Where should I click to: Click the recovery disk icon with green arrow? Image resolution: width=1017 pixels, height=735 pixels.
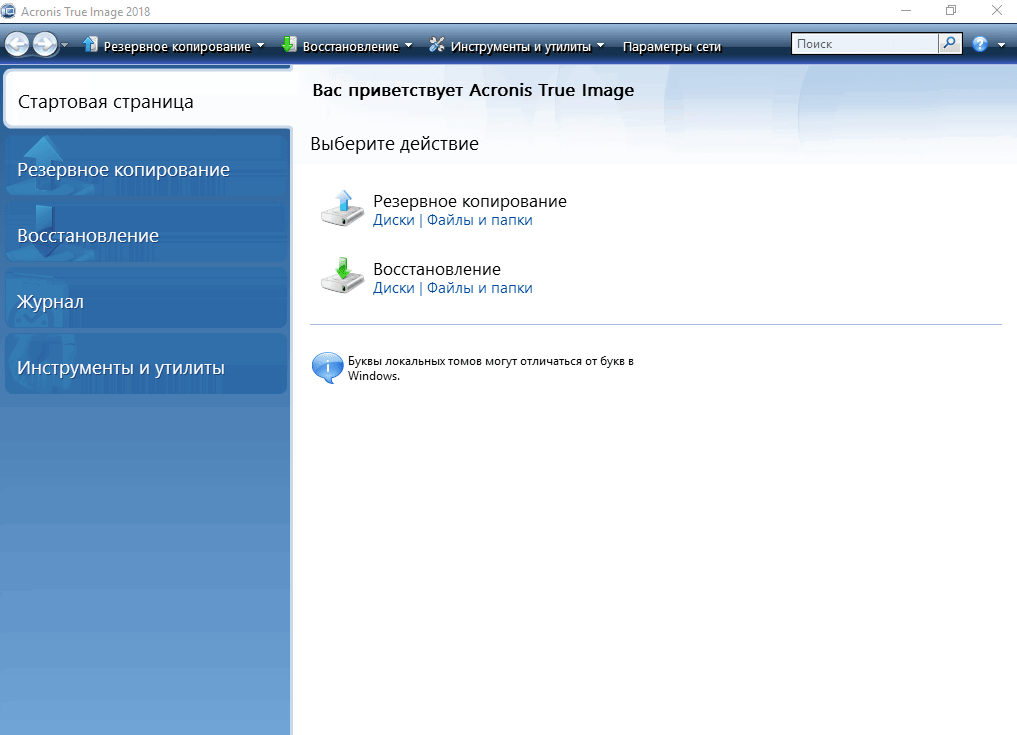click(x=342, y=276)
